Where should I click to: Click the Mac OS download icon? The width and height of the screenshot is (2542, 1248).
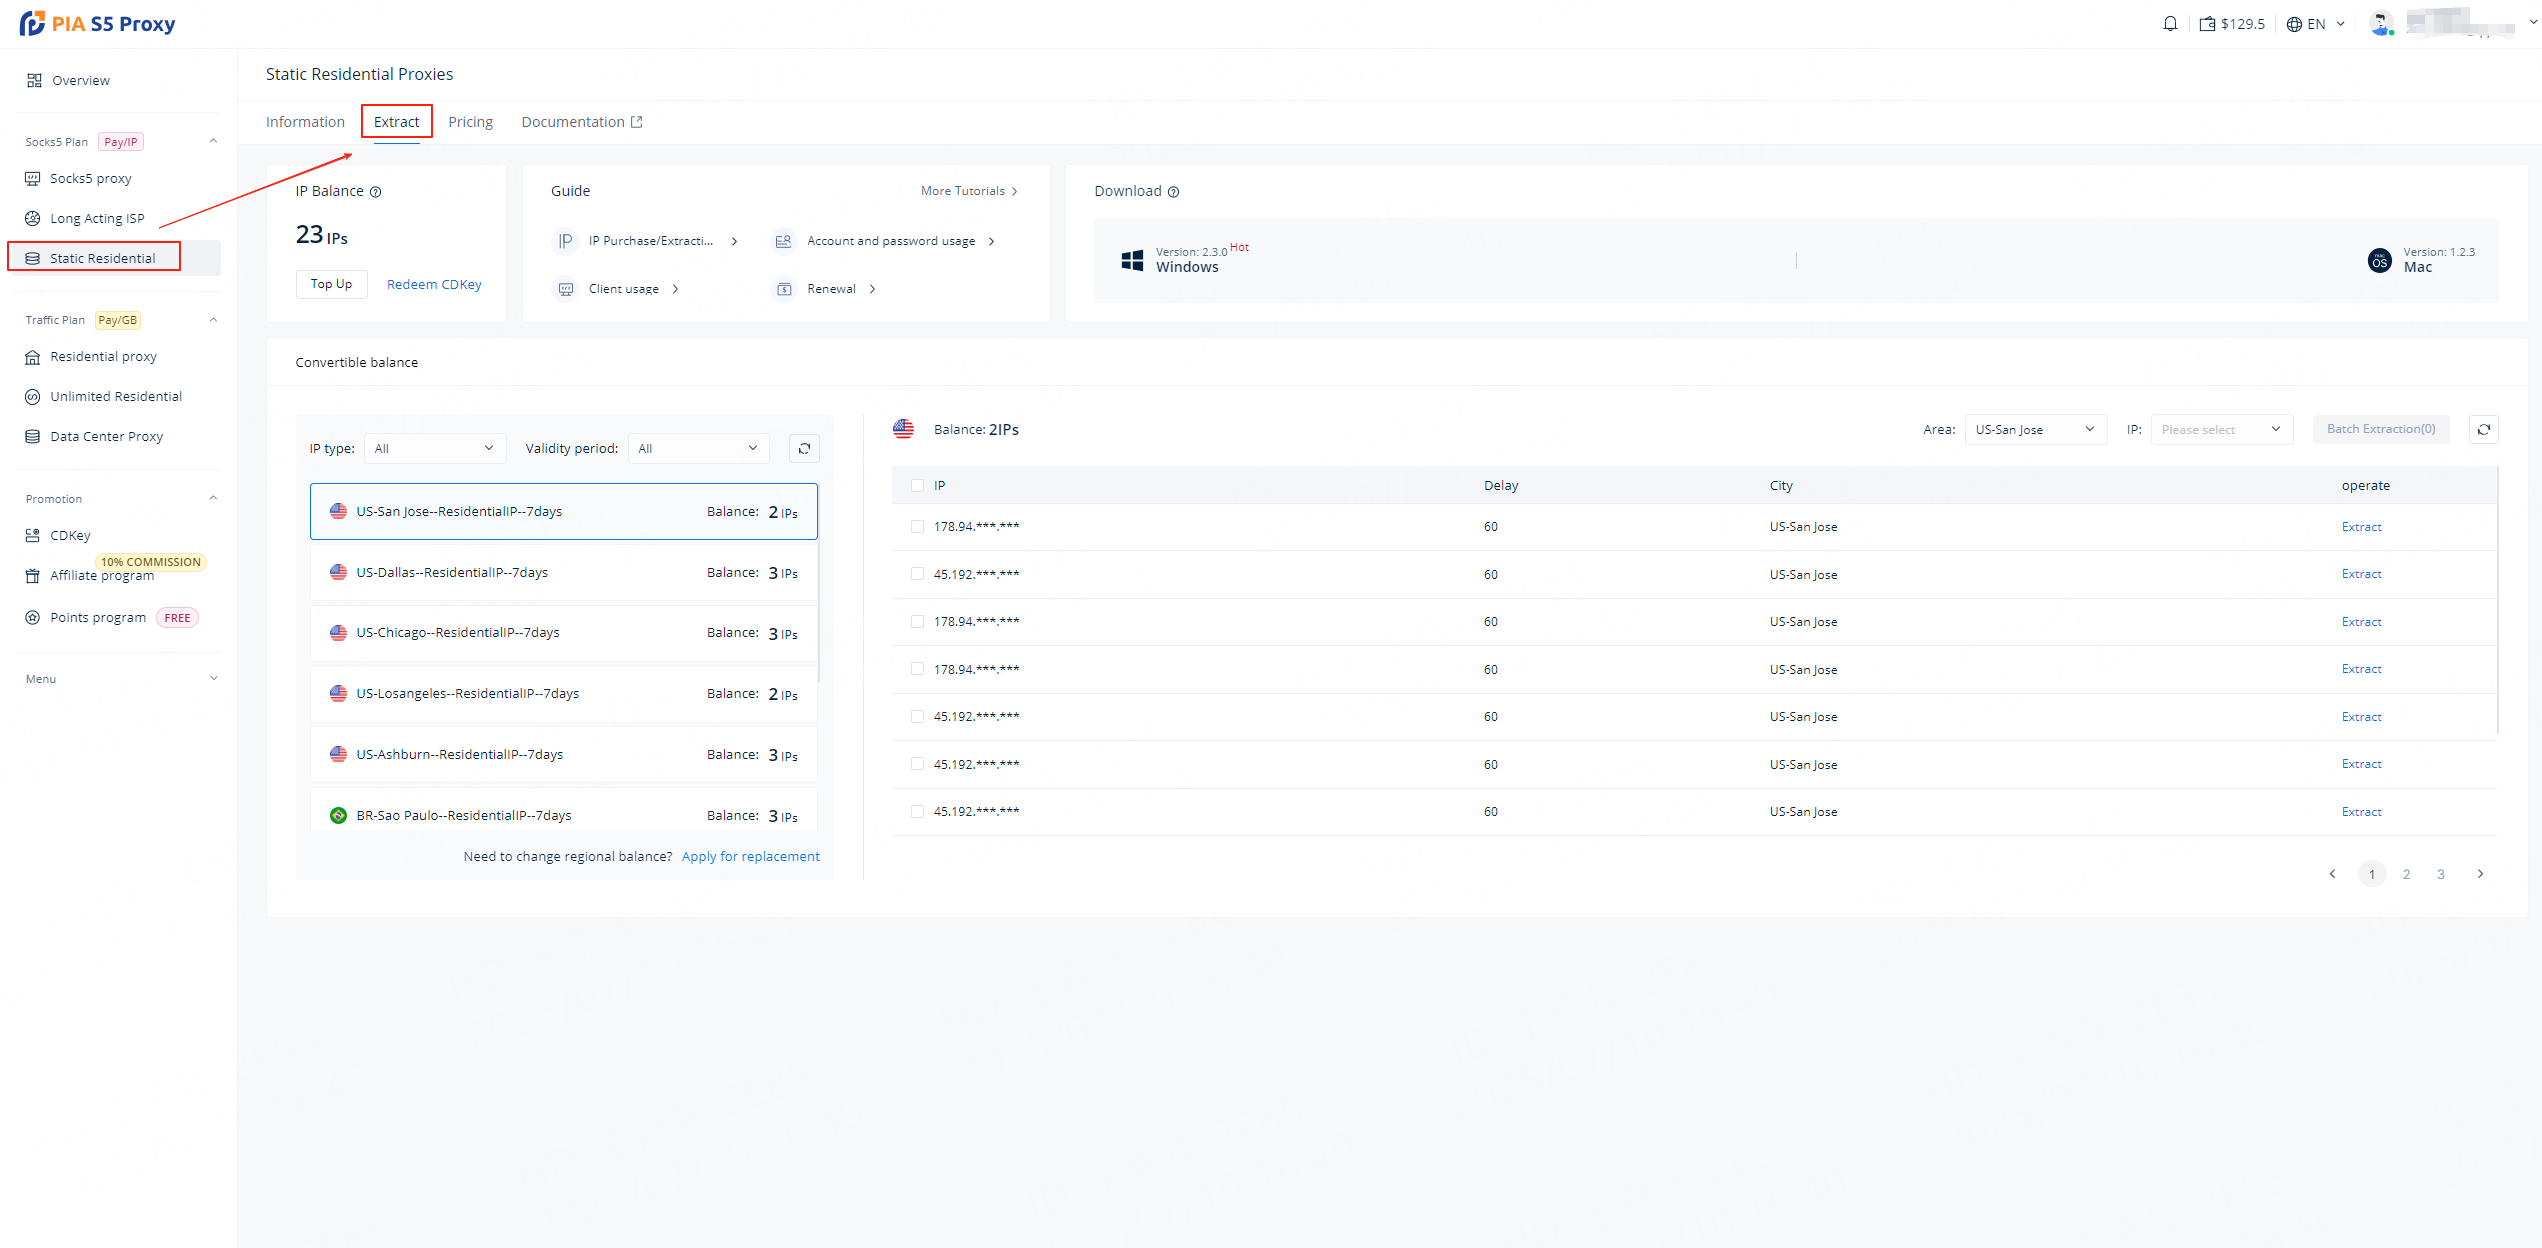click(x=2379, y=261)
